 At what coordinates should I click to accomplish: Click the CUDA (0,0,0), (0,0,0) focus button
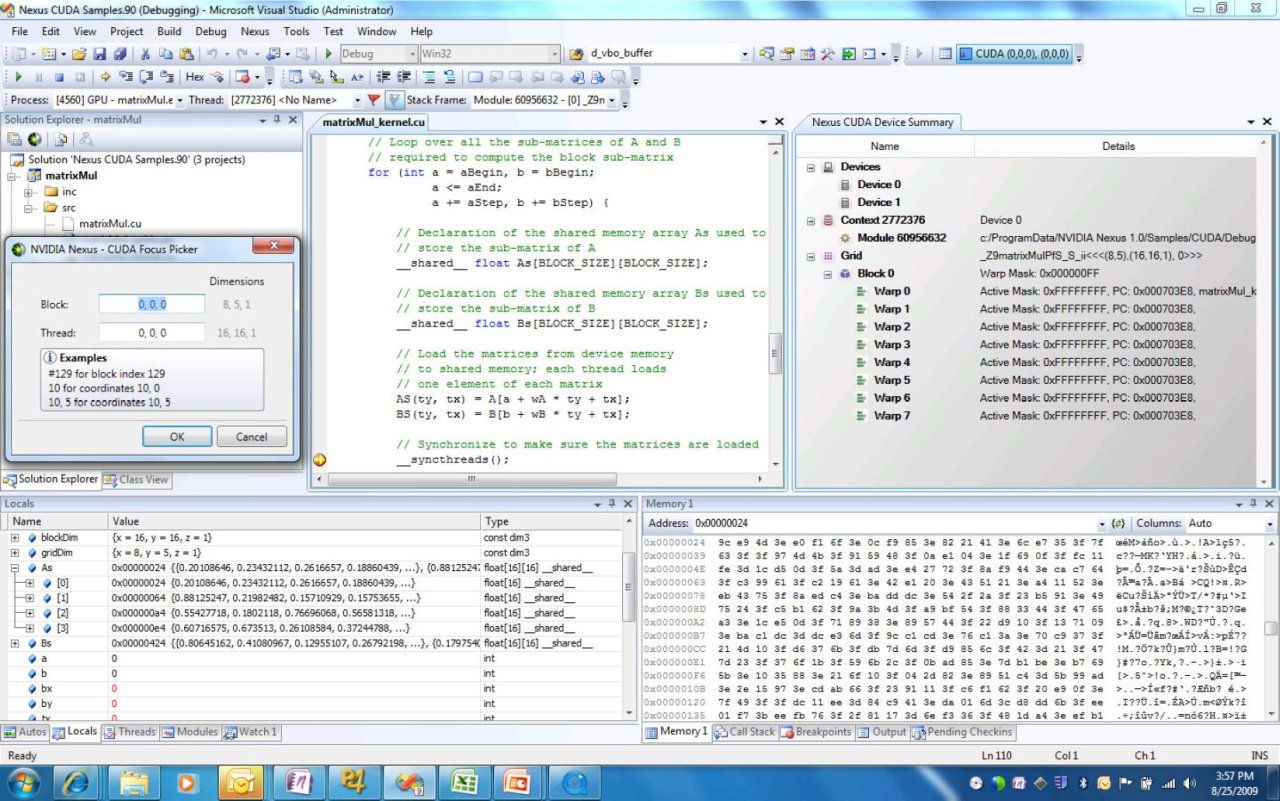coord(1014,54)
